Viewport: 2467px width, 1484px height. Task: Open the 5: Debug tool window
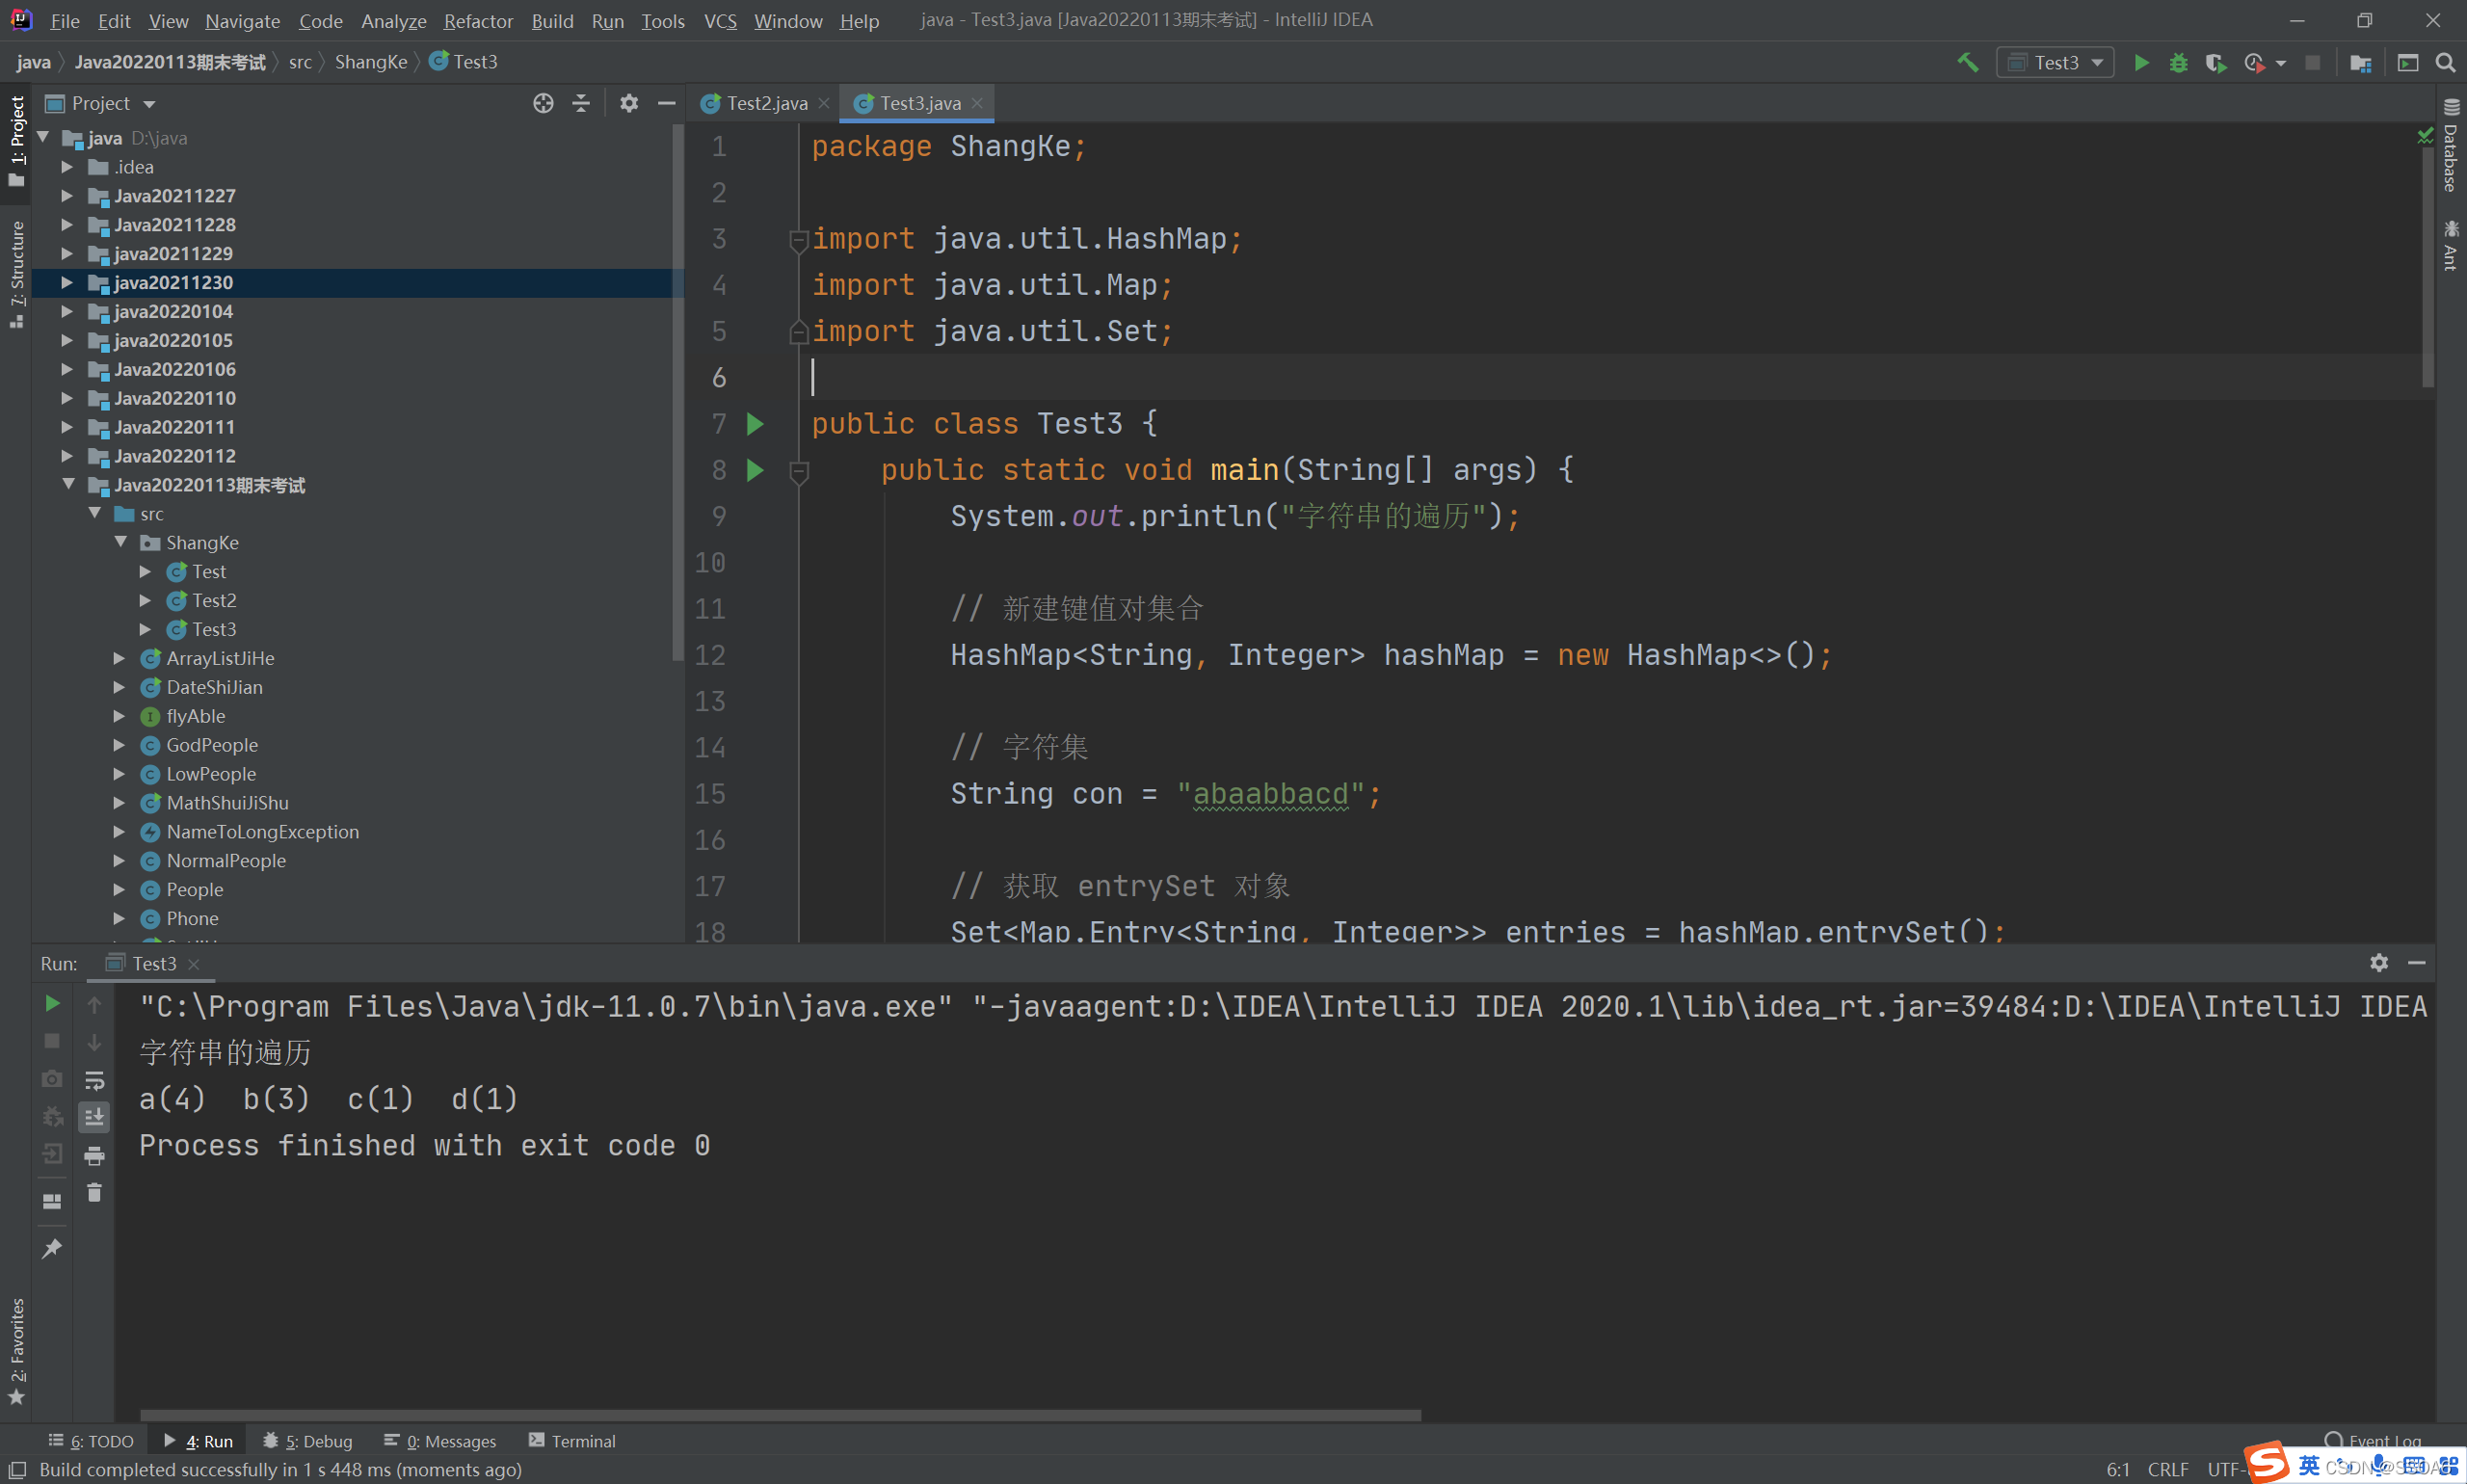coord(308,1441)
